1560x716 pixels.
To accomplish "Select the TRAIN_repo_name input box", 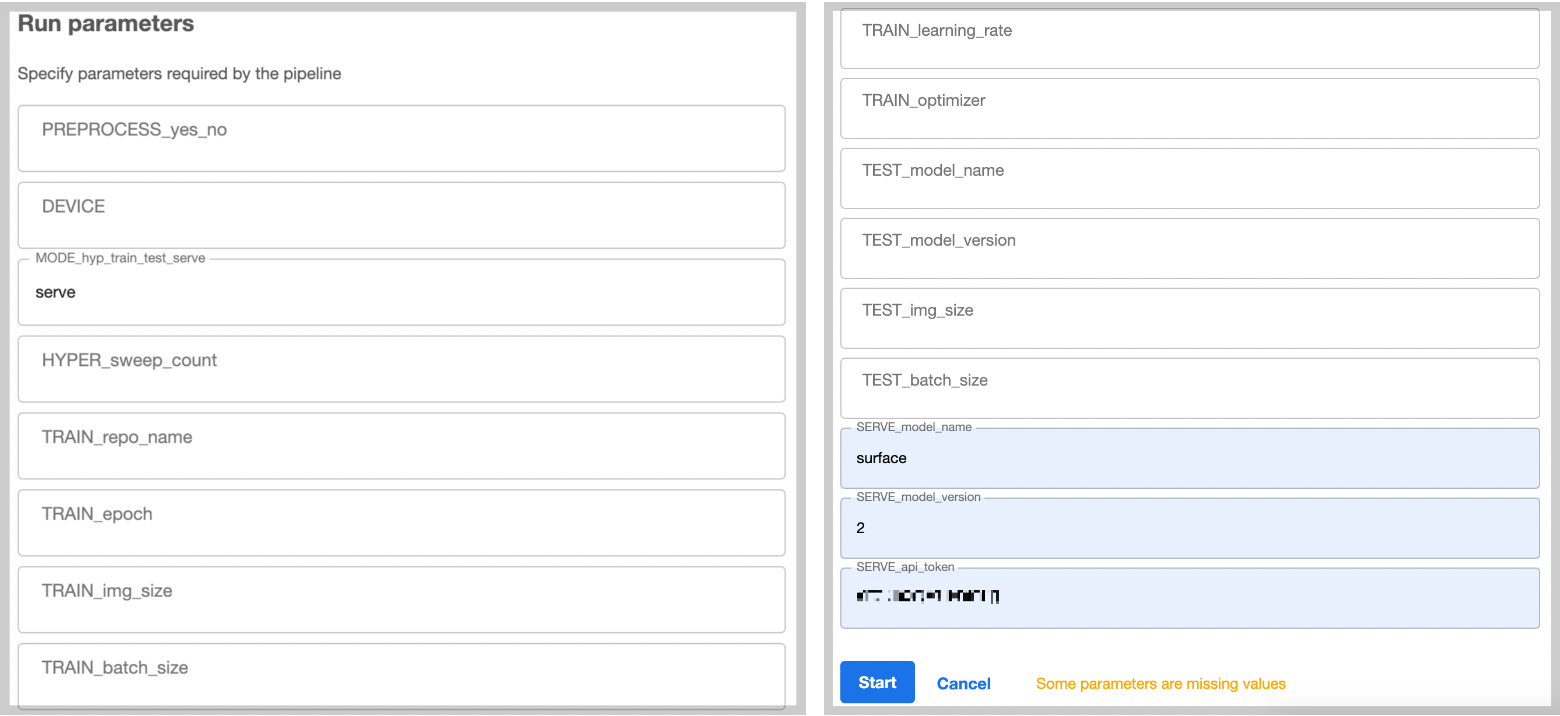I will (x=401, y=446).
